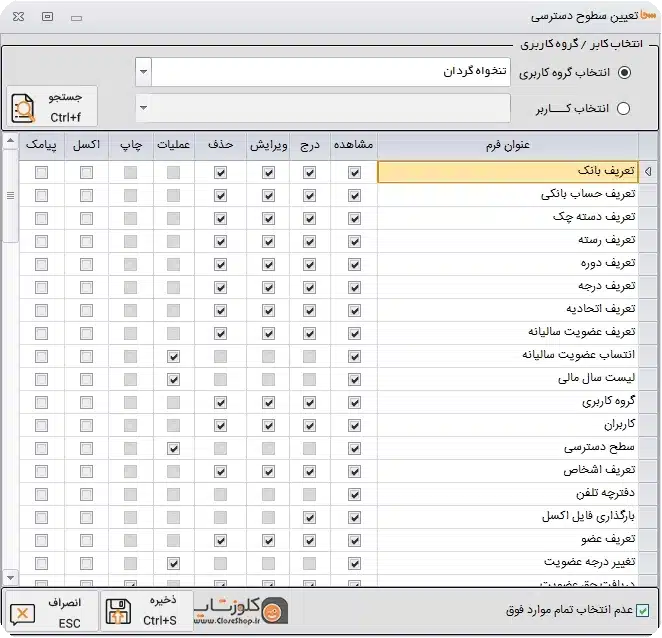Click scrollbar up arrow in grid
Screen dimensions: 662x638
(x=11, y=141)
